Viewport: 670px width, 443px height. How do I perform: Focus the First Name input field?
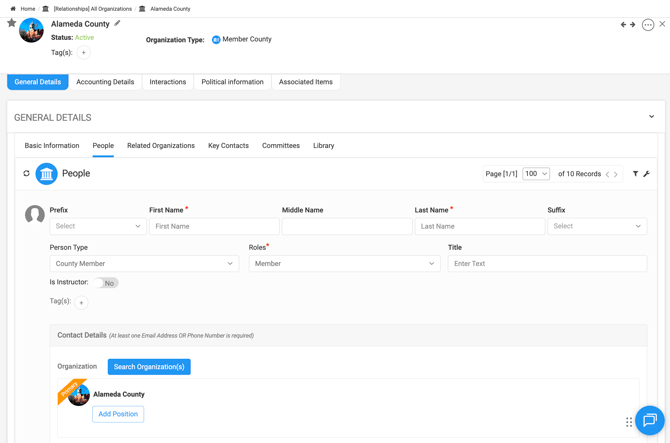click(x=214, y=226)
